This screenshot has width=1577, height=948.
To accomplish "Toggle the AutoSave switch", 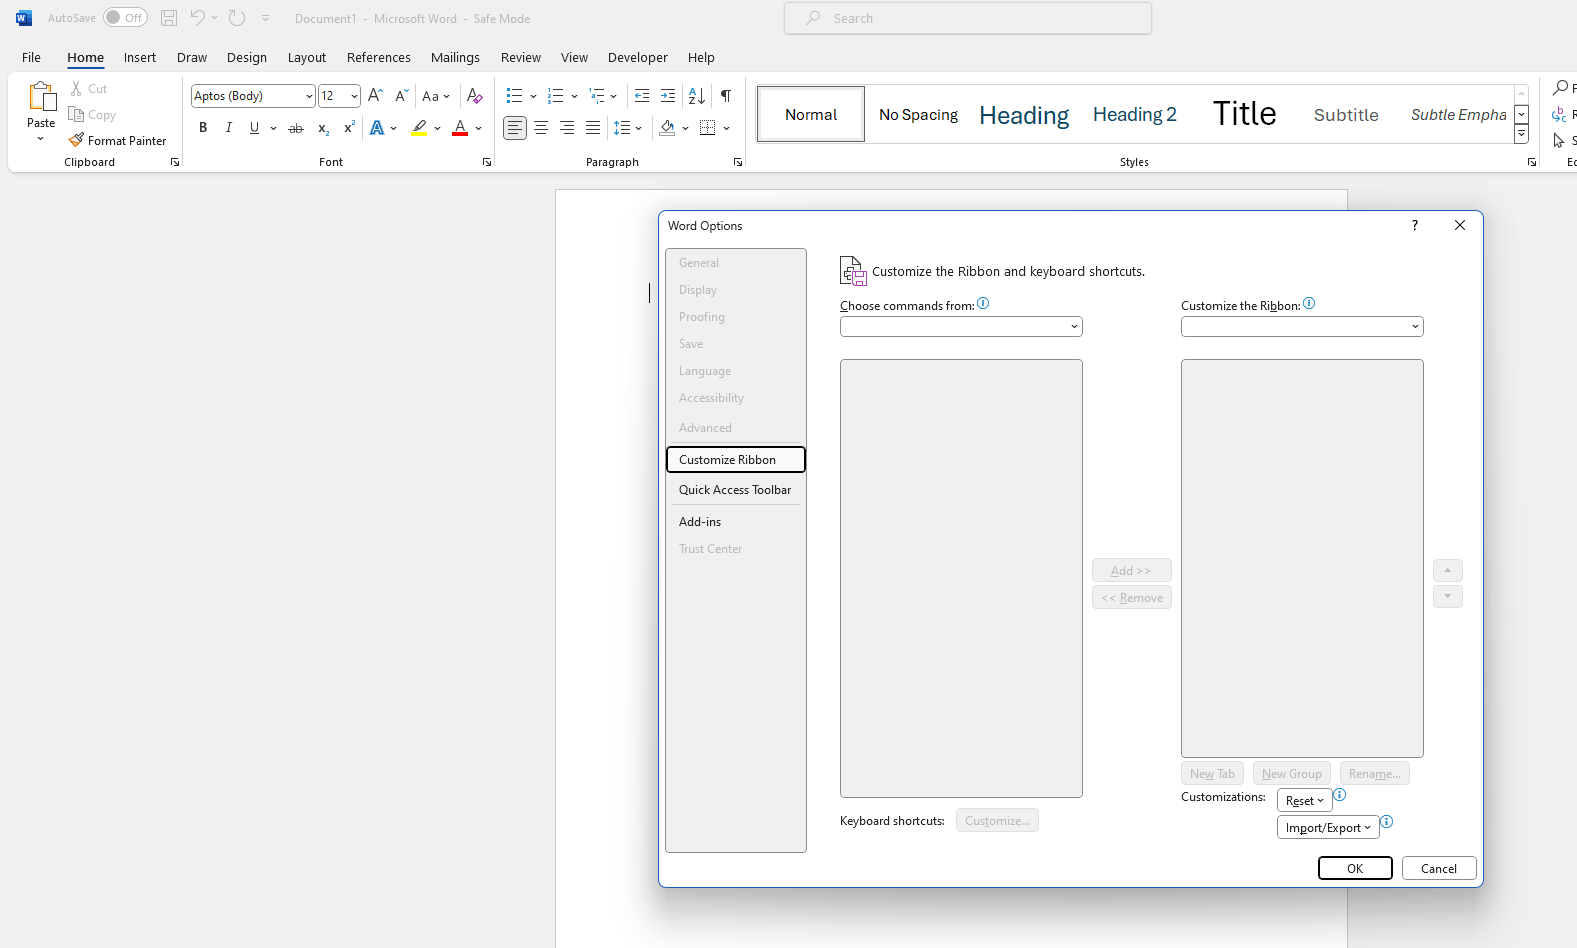I will 125,18.
